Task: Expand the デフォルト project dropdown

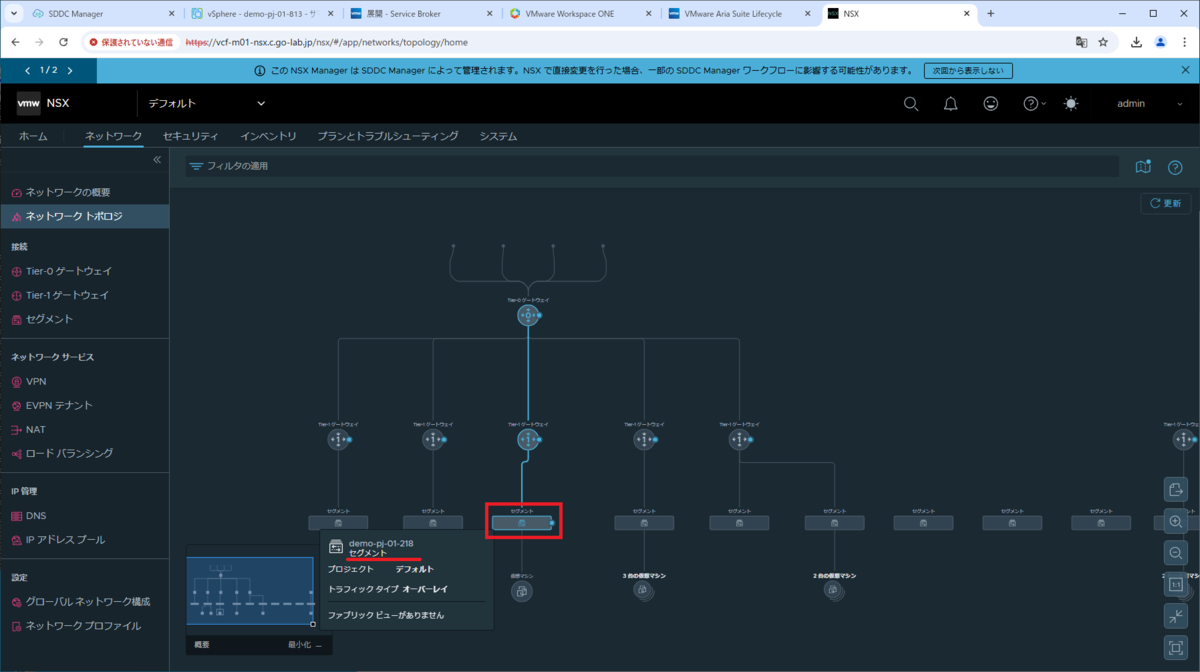Action: (x=207, y=103)
